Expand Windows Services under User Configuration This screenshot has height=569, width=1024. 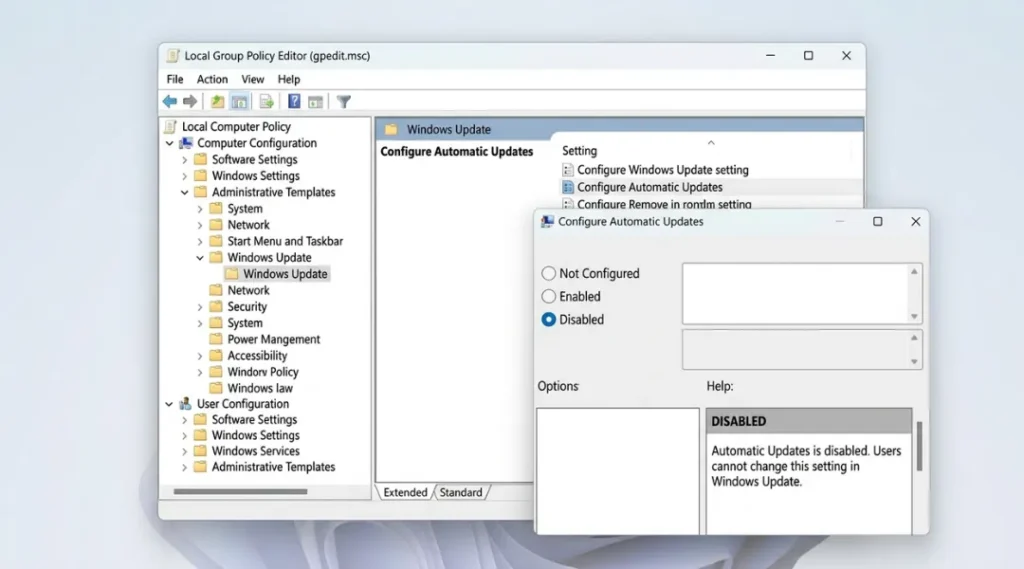(x=185, y=451)
